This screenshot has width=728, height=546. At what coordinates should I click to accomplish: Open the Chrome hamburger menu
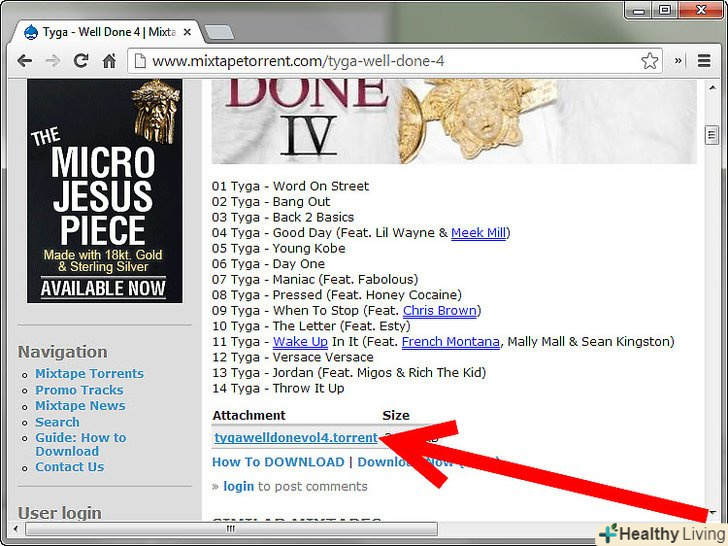coord(704,61)
